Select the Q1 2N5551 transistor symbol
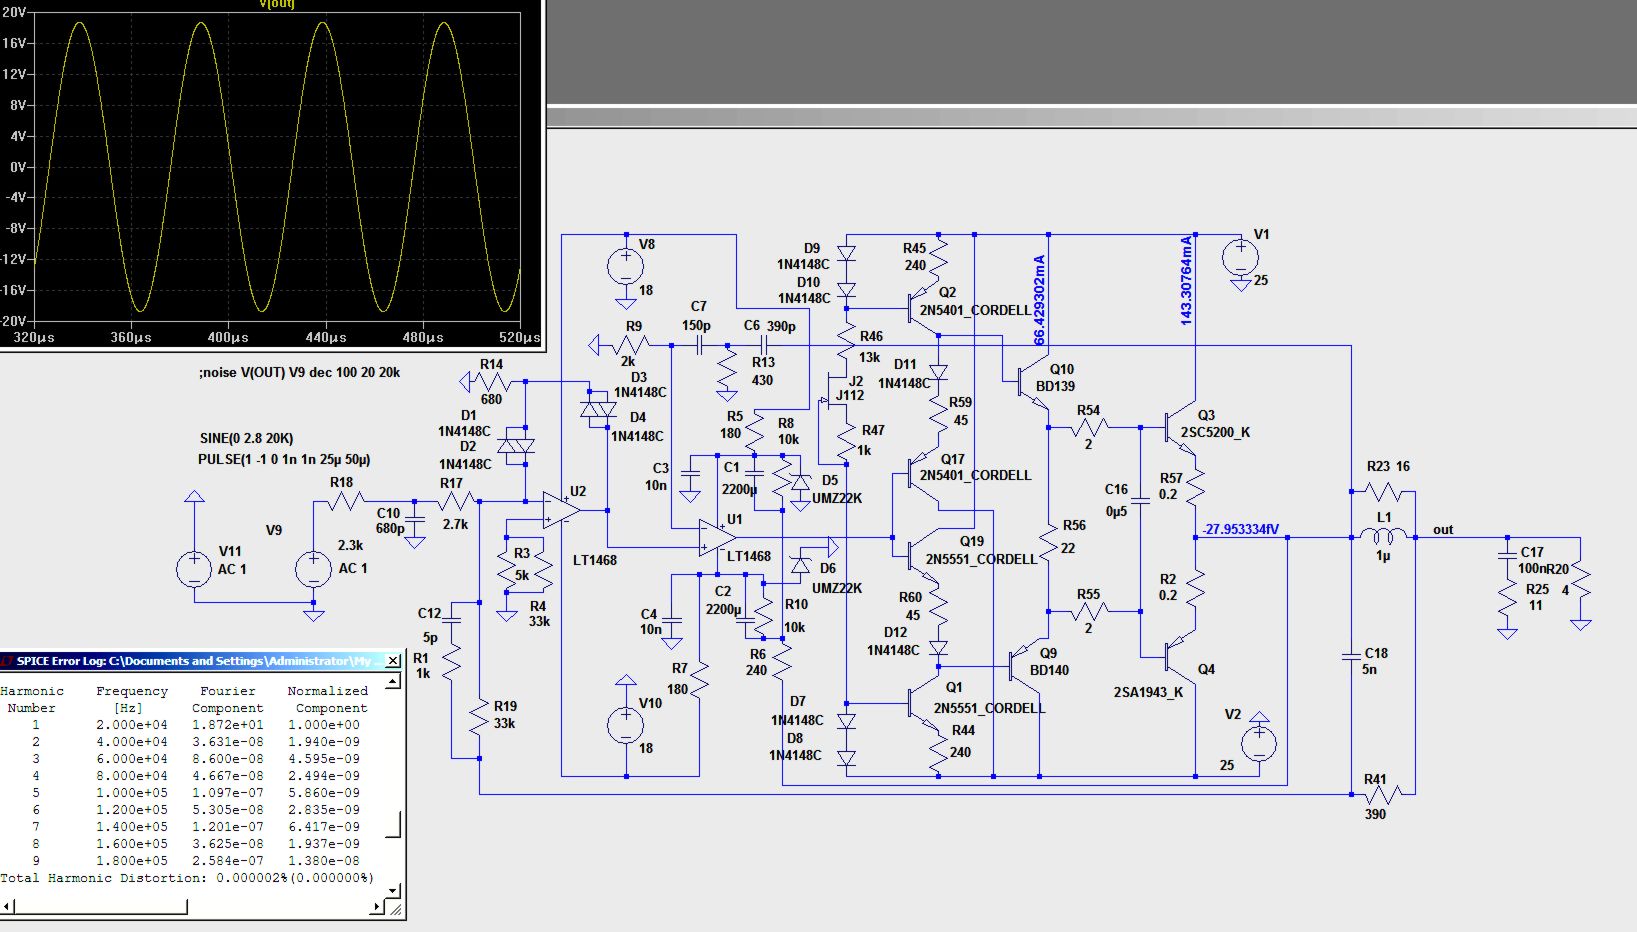 [x=923, y=703]
